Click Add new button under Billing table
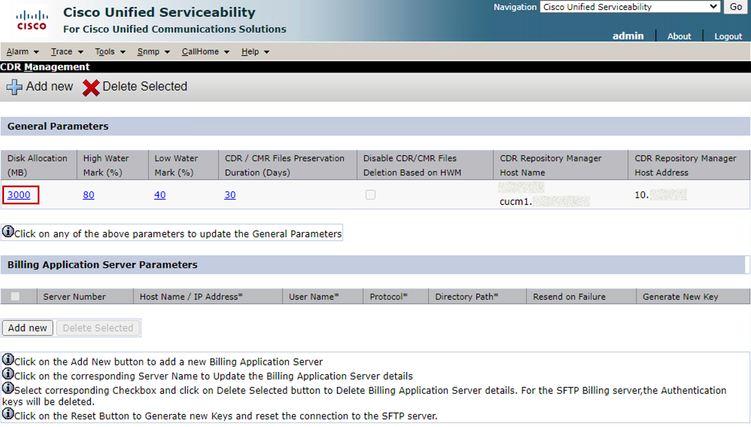This screenshot has width=751, height=427. (27, 328)
